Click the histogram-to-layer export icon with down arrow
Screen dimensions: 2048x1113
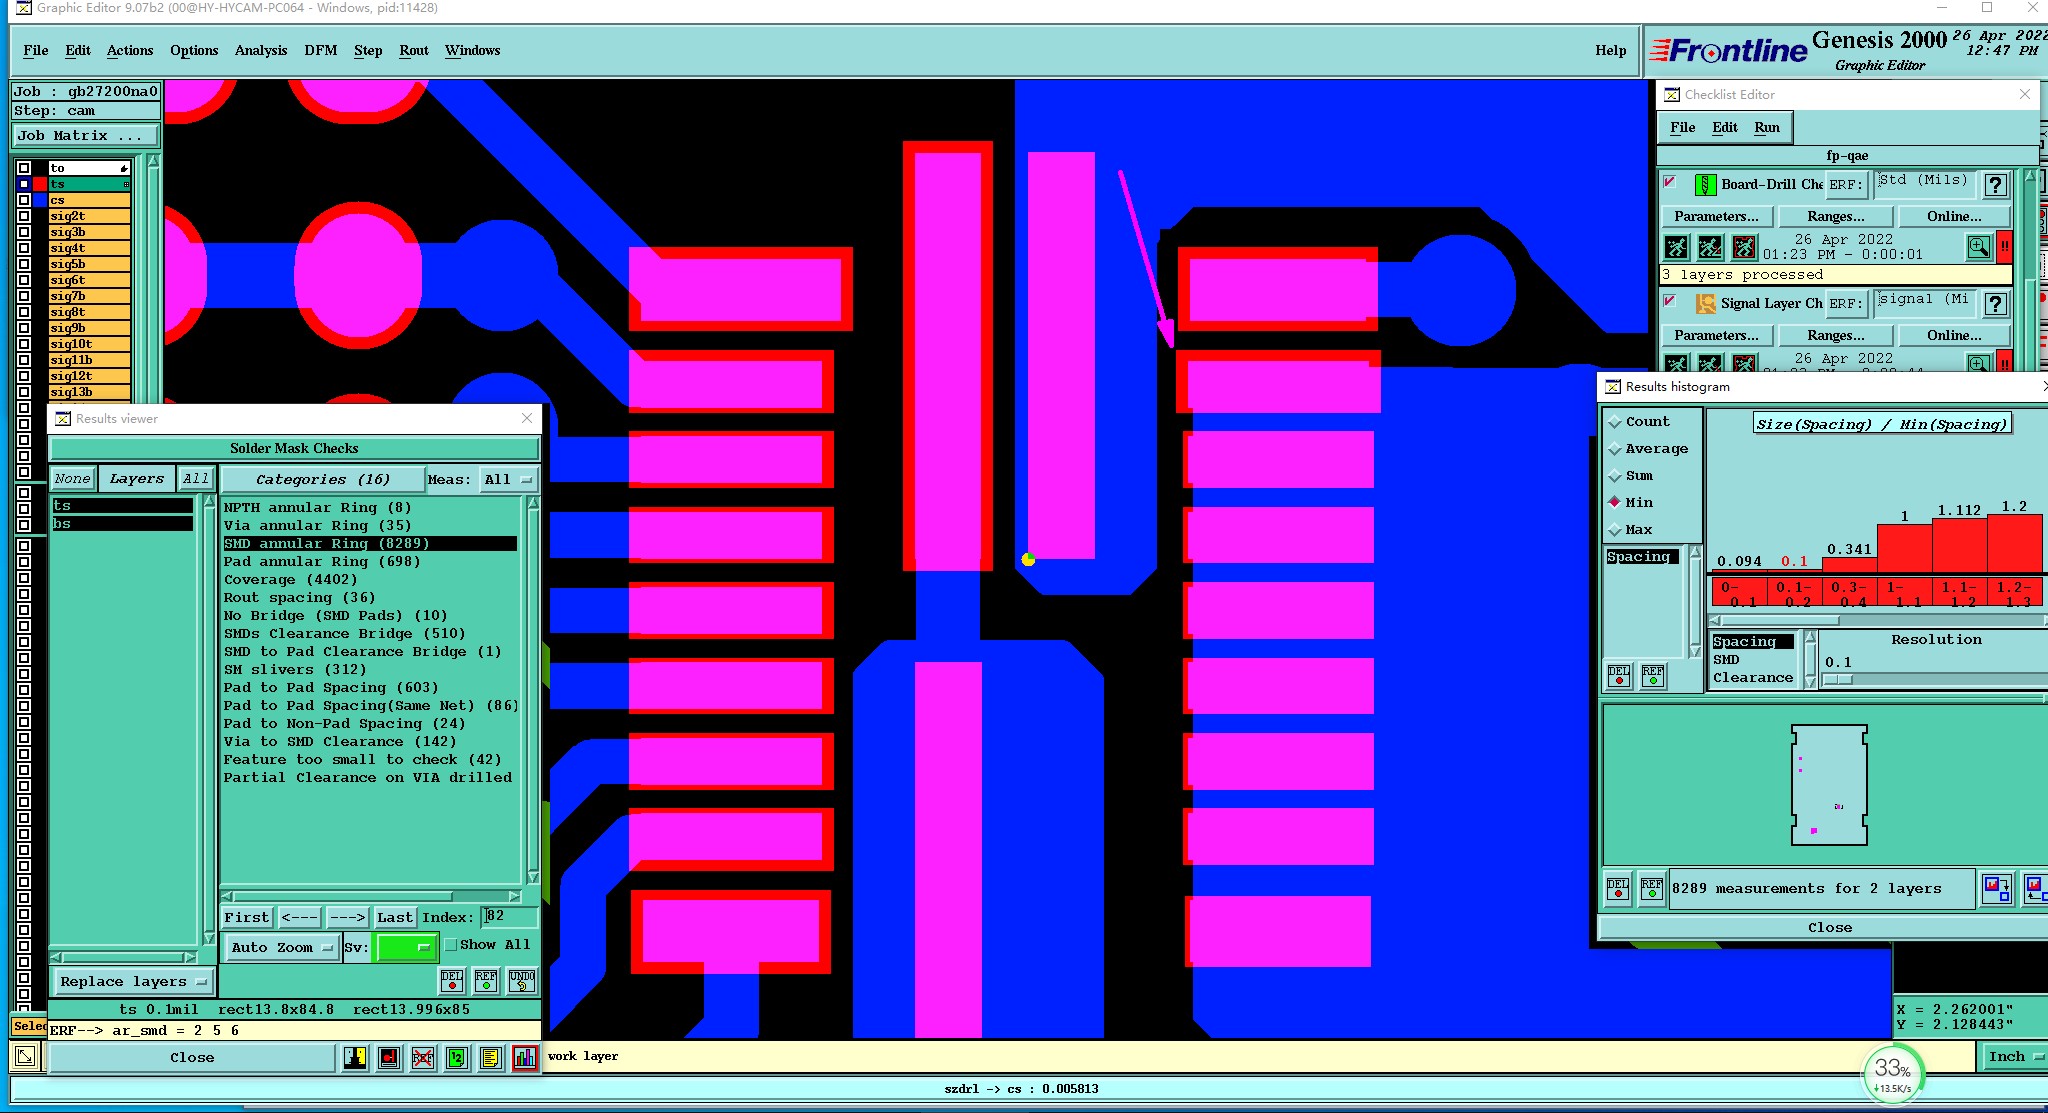point(1997,888)
